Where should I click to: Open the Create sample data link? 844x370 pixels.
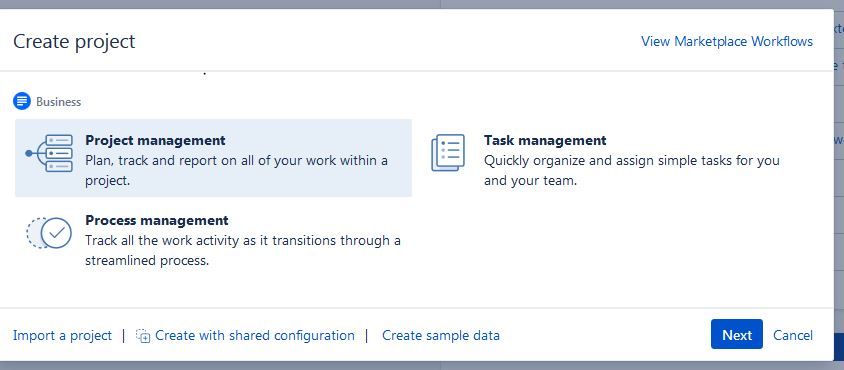tap(441, 336)
